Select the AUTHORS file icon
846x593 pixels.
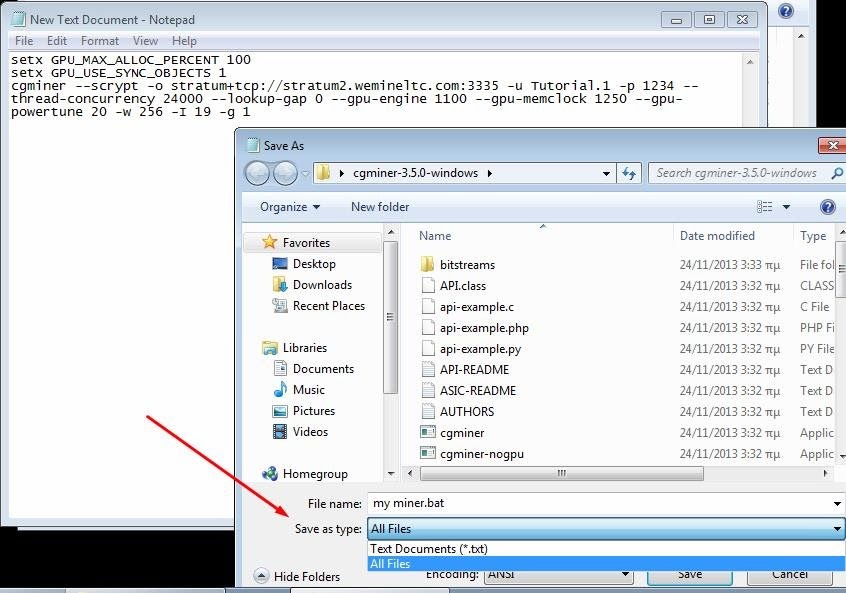428,412
